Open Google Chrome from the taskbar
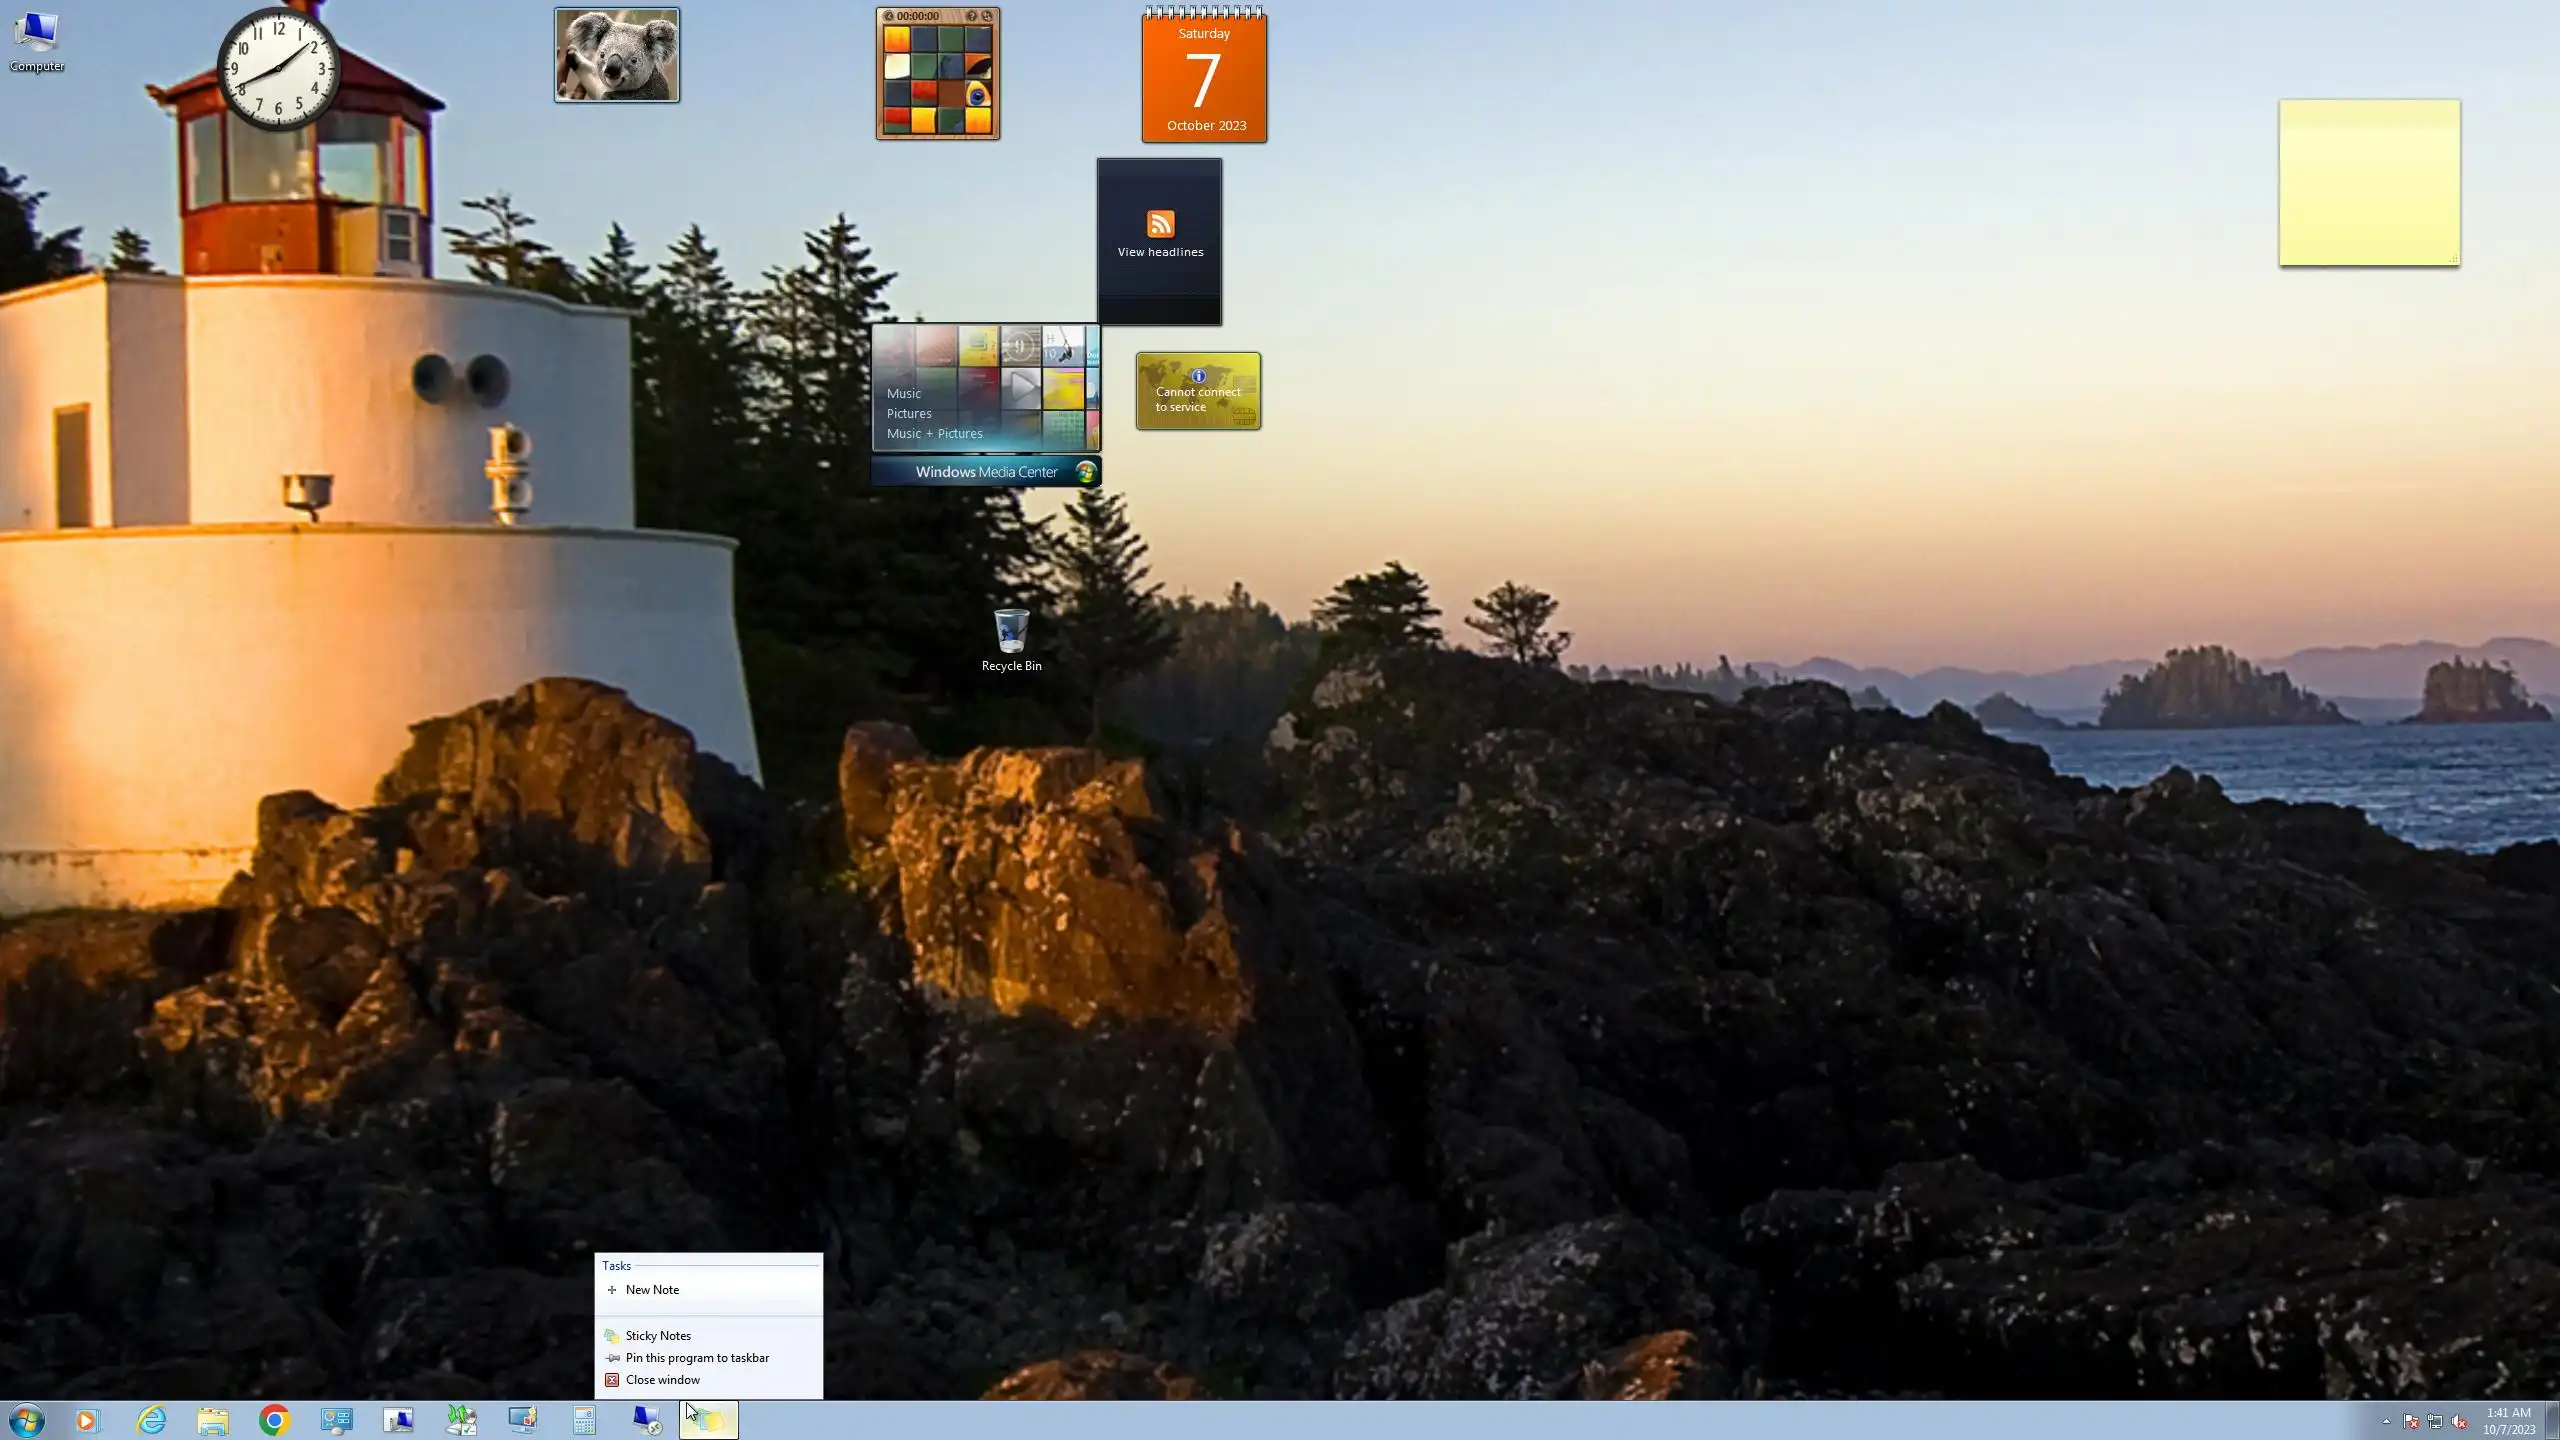Viewport: 2560px width, 1440px height. click(274, 1420)
